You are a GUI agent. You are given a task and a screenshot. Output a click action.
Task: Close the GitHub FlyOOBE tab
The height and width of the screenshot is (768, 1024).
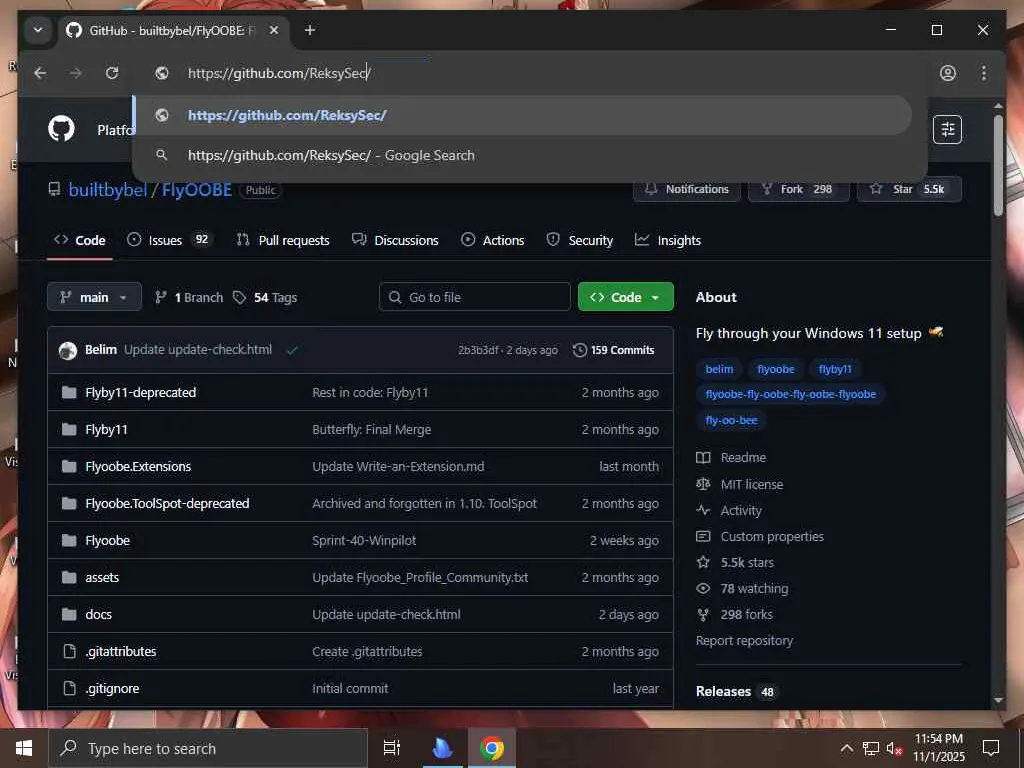[x=274, y=30]
